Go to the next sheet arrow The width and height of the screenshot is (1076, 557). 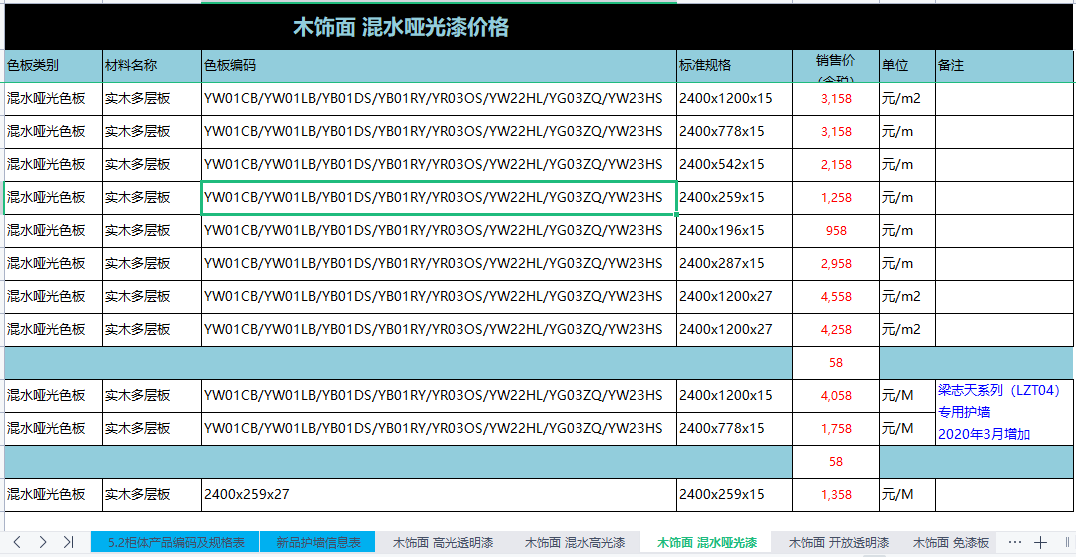pyautogui.click(x=42, y=542)
